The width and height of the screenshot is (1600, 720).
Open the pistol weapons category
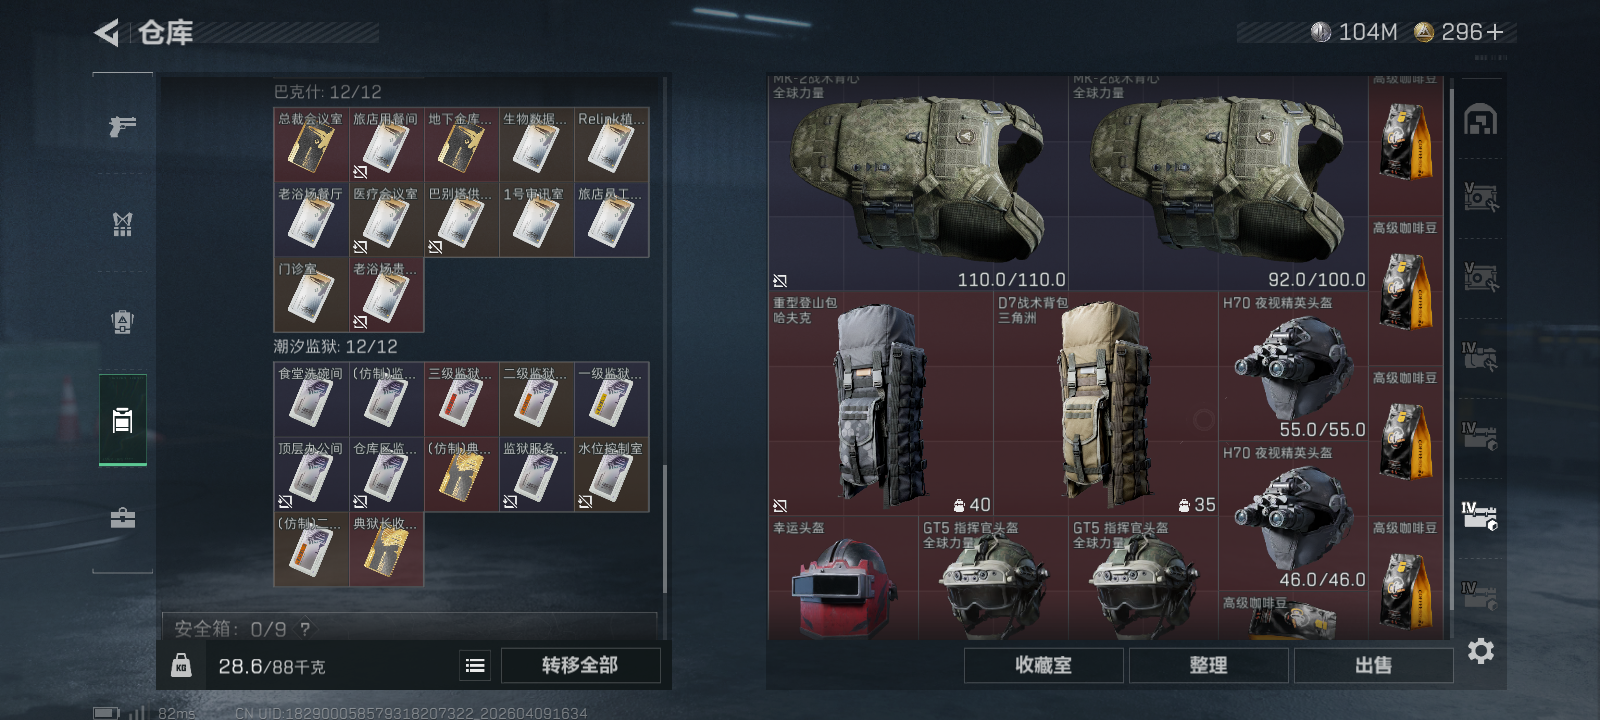click(122, 126)
